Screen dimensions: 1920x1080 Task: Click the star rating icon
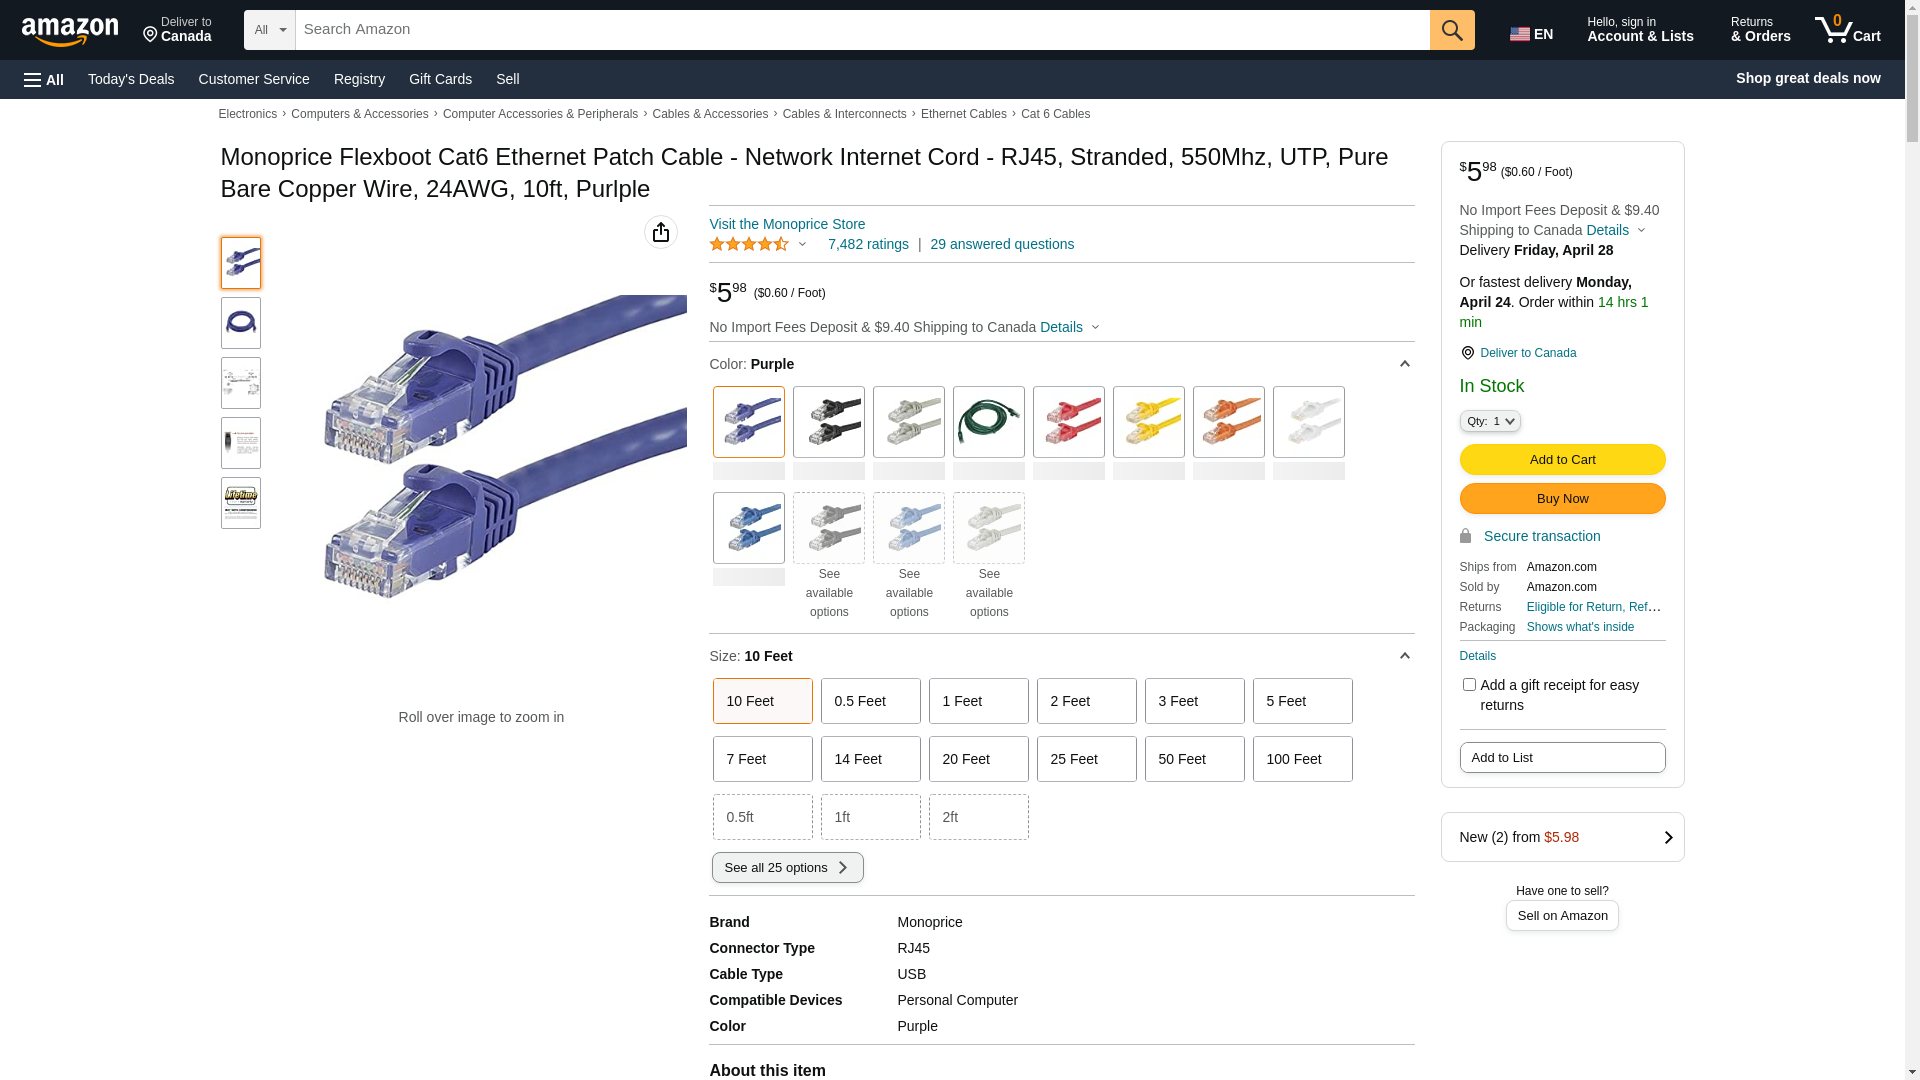[749, 244]
